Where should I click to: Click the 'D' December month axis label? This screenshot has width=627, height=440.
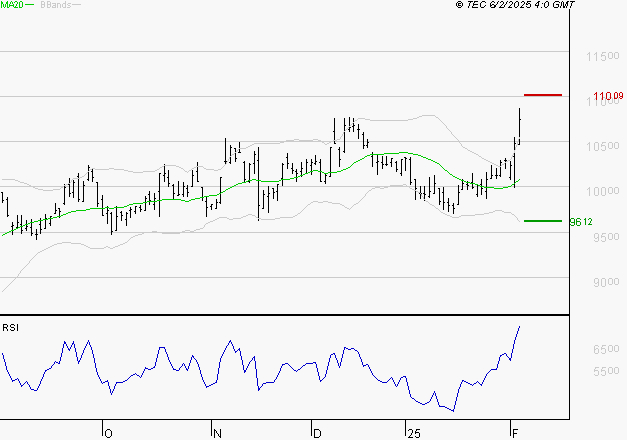[x=317, y=432]
